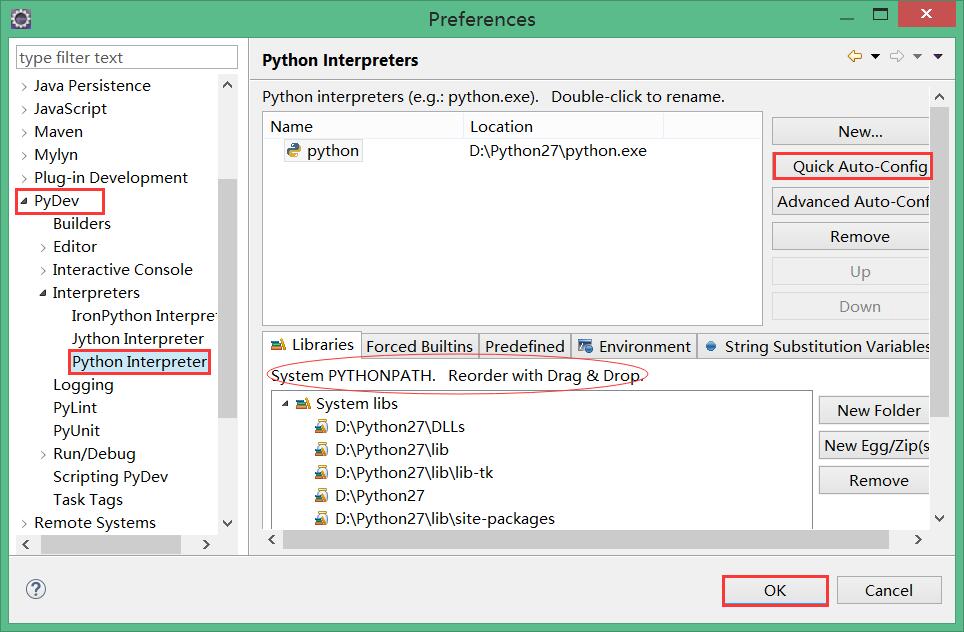Image resolution: width=964 pixels, height=632 pixels.
Task: Expand the Editor node under PyDev
Action: [43, 248]
